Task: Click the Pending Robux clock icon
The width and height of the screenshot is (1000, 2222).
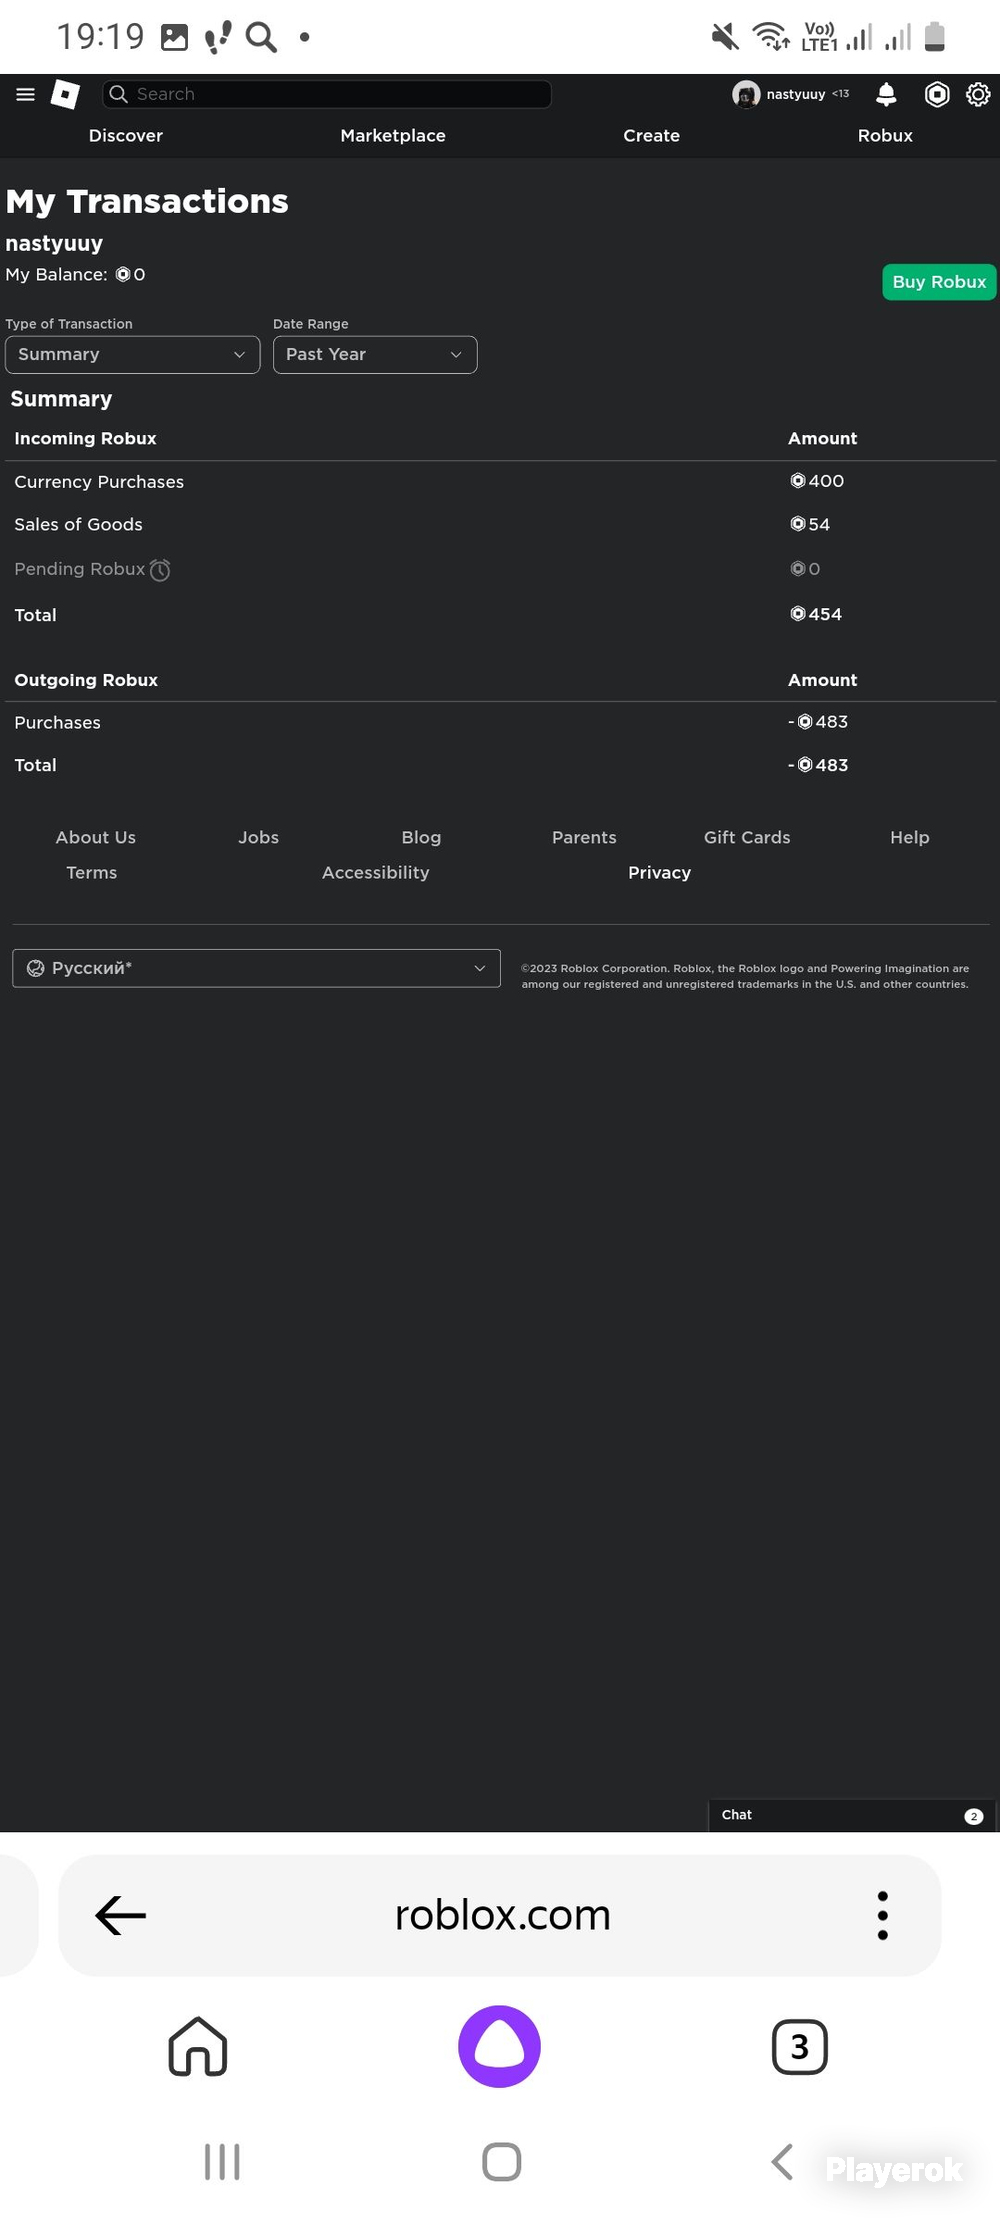Action: pos(160,570)
